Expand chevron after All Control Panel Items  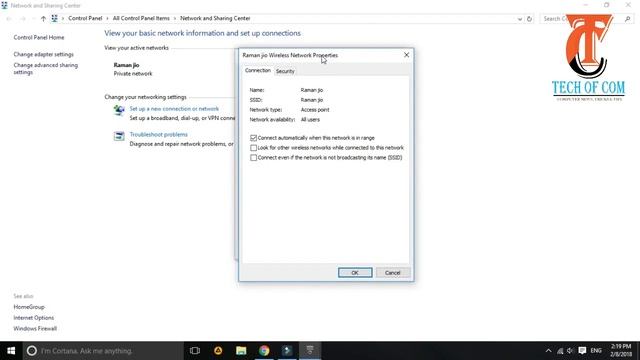[x=175, y=18]
